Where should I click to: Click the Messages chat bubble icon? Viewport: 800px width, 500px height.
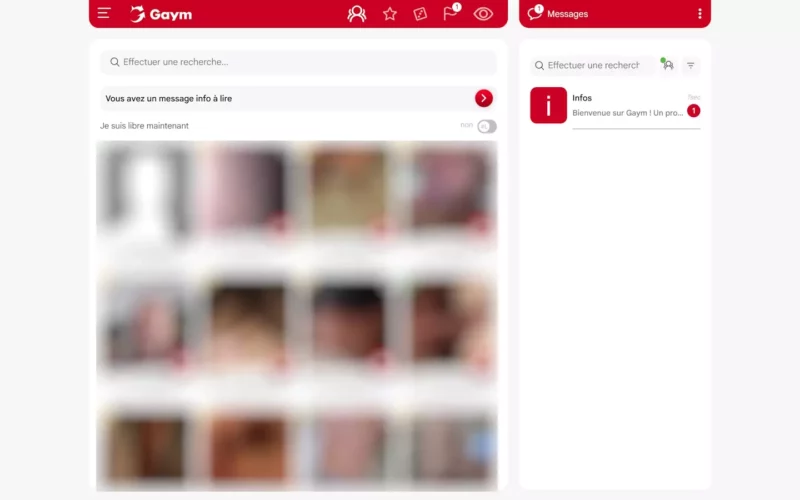tap(535, 13)
